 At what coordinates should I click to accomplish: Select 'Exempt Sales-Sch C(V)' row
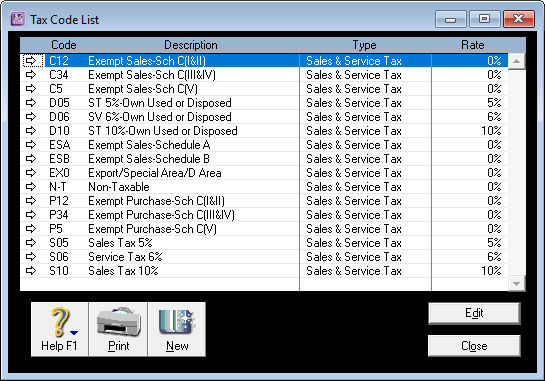(x=264, y=89)
